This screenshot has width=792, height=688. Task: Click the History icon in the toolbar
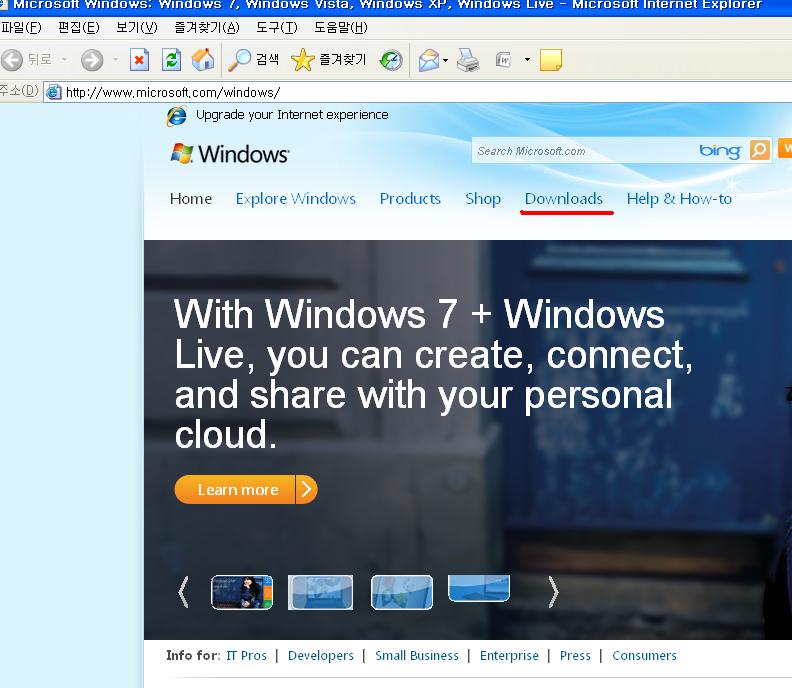pos(391,60)
